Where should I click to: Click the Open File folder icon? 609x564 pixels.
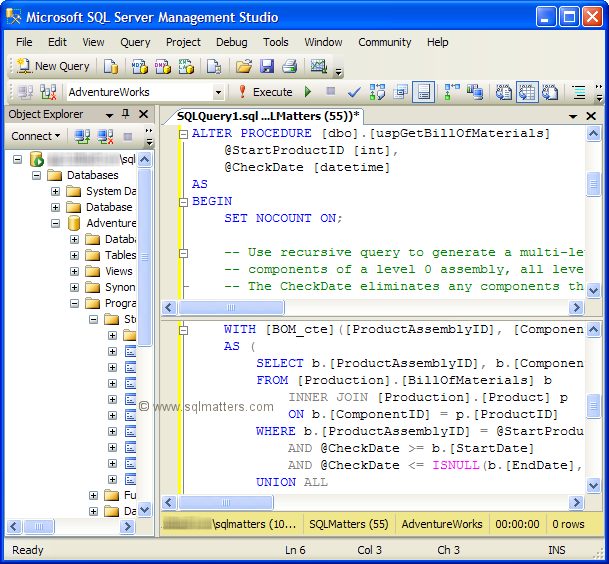point(244,66)
